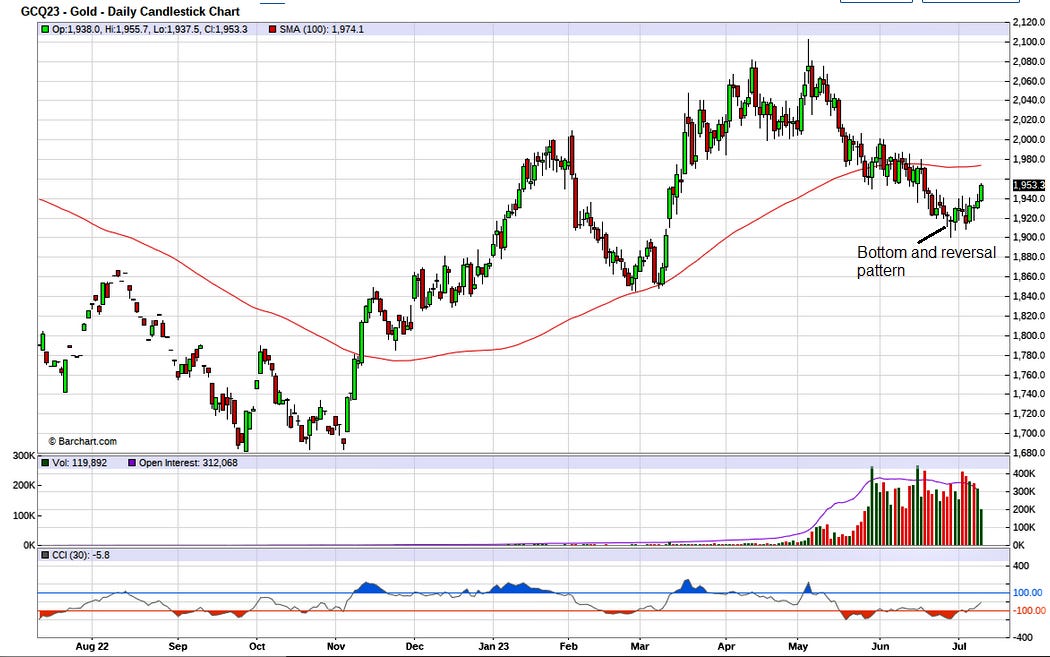The image size is (1050, 657).
Task: Click the Sep date axis label
Action: pyautogui.click(x=177, y=646)
